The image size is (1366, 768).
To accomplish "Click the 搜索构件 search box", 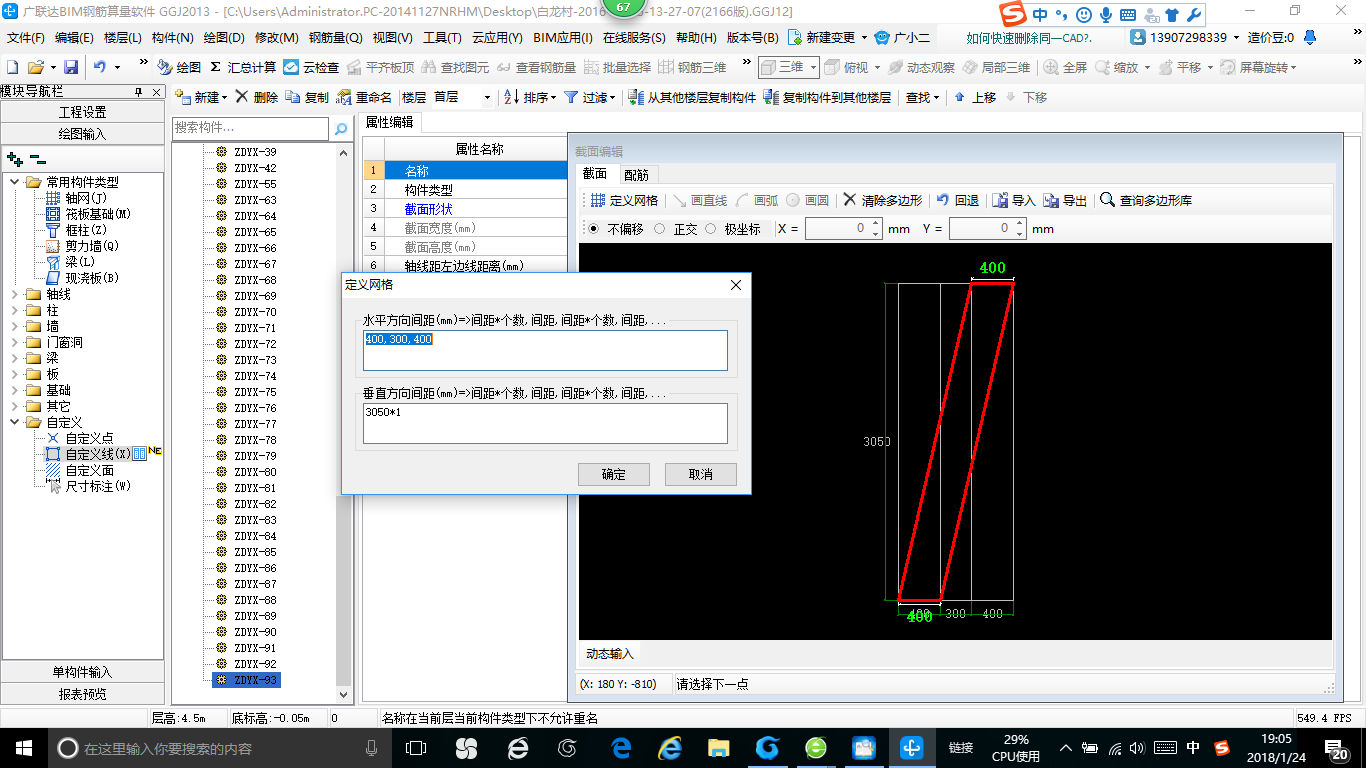I will click(250, 129).
